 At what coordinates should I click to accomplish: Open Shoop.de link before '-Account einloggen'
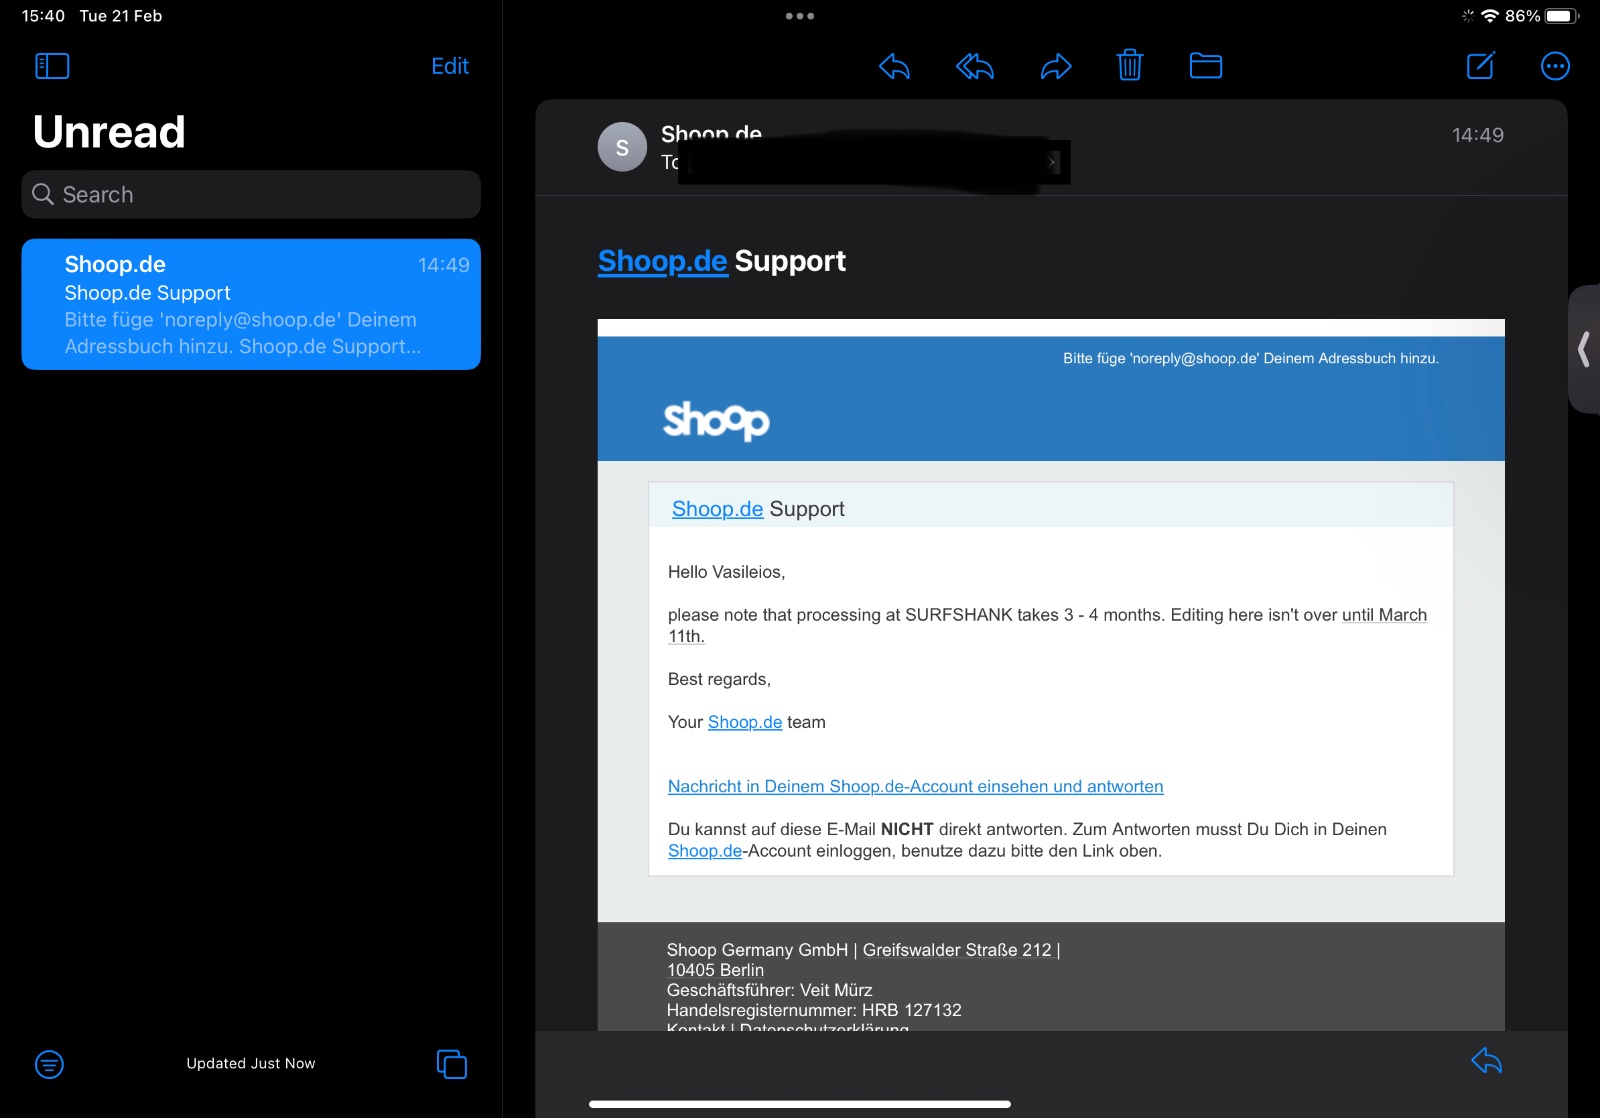pyautogui.click(x=705, y=851)
